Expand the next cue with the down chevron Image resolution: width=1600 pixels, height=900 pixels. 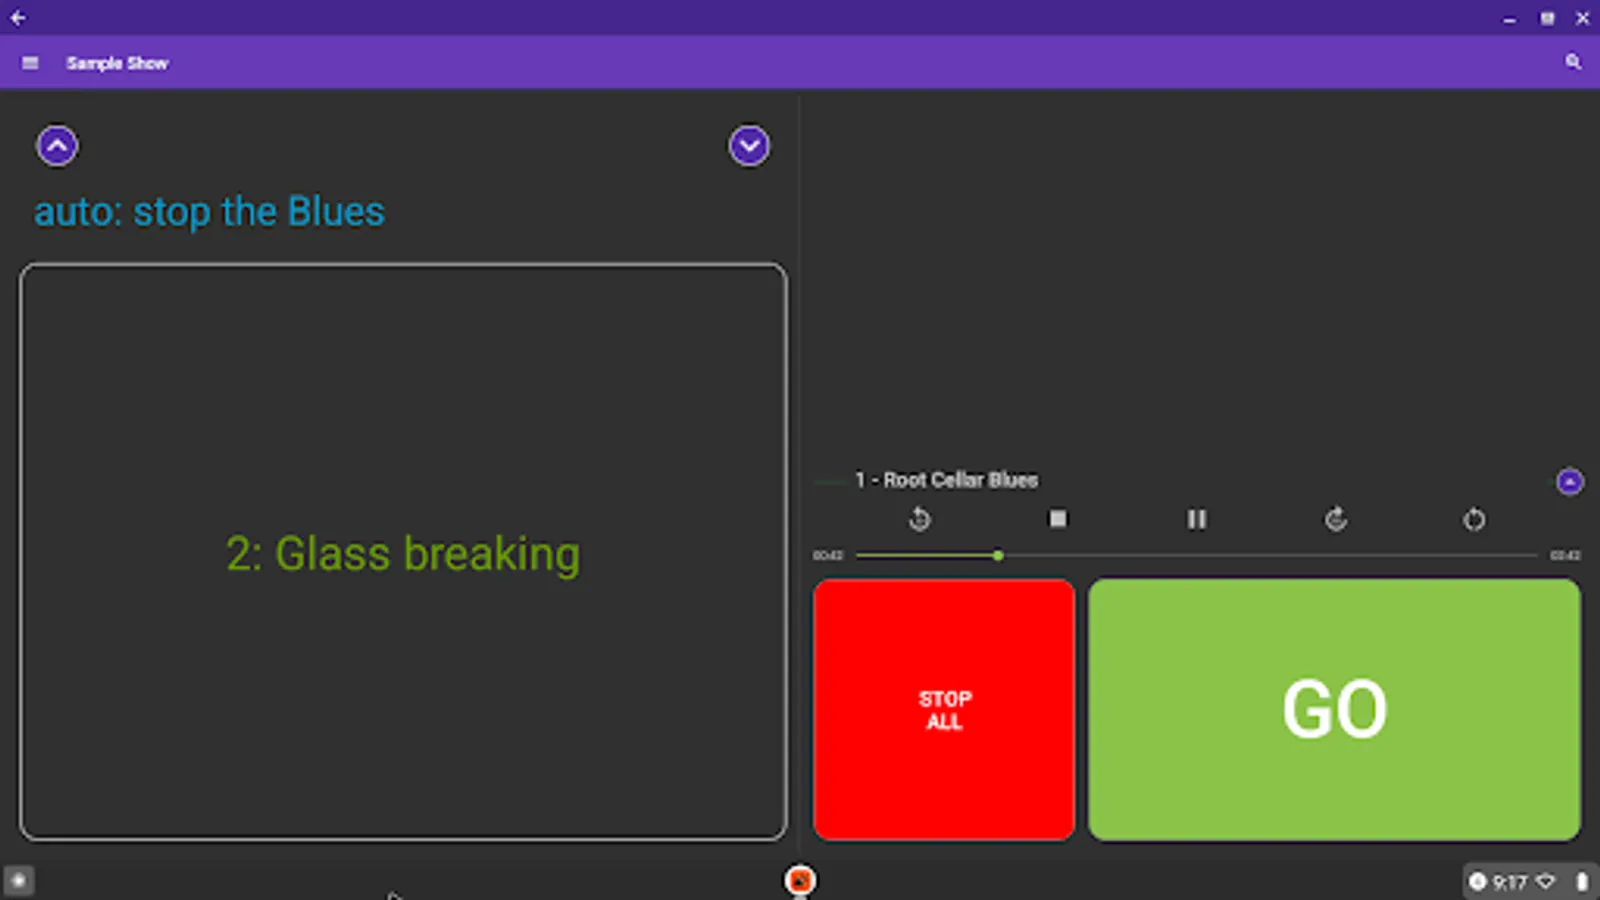[748, 145]
